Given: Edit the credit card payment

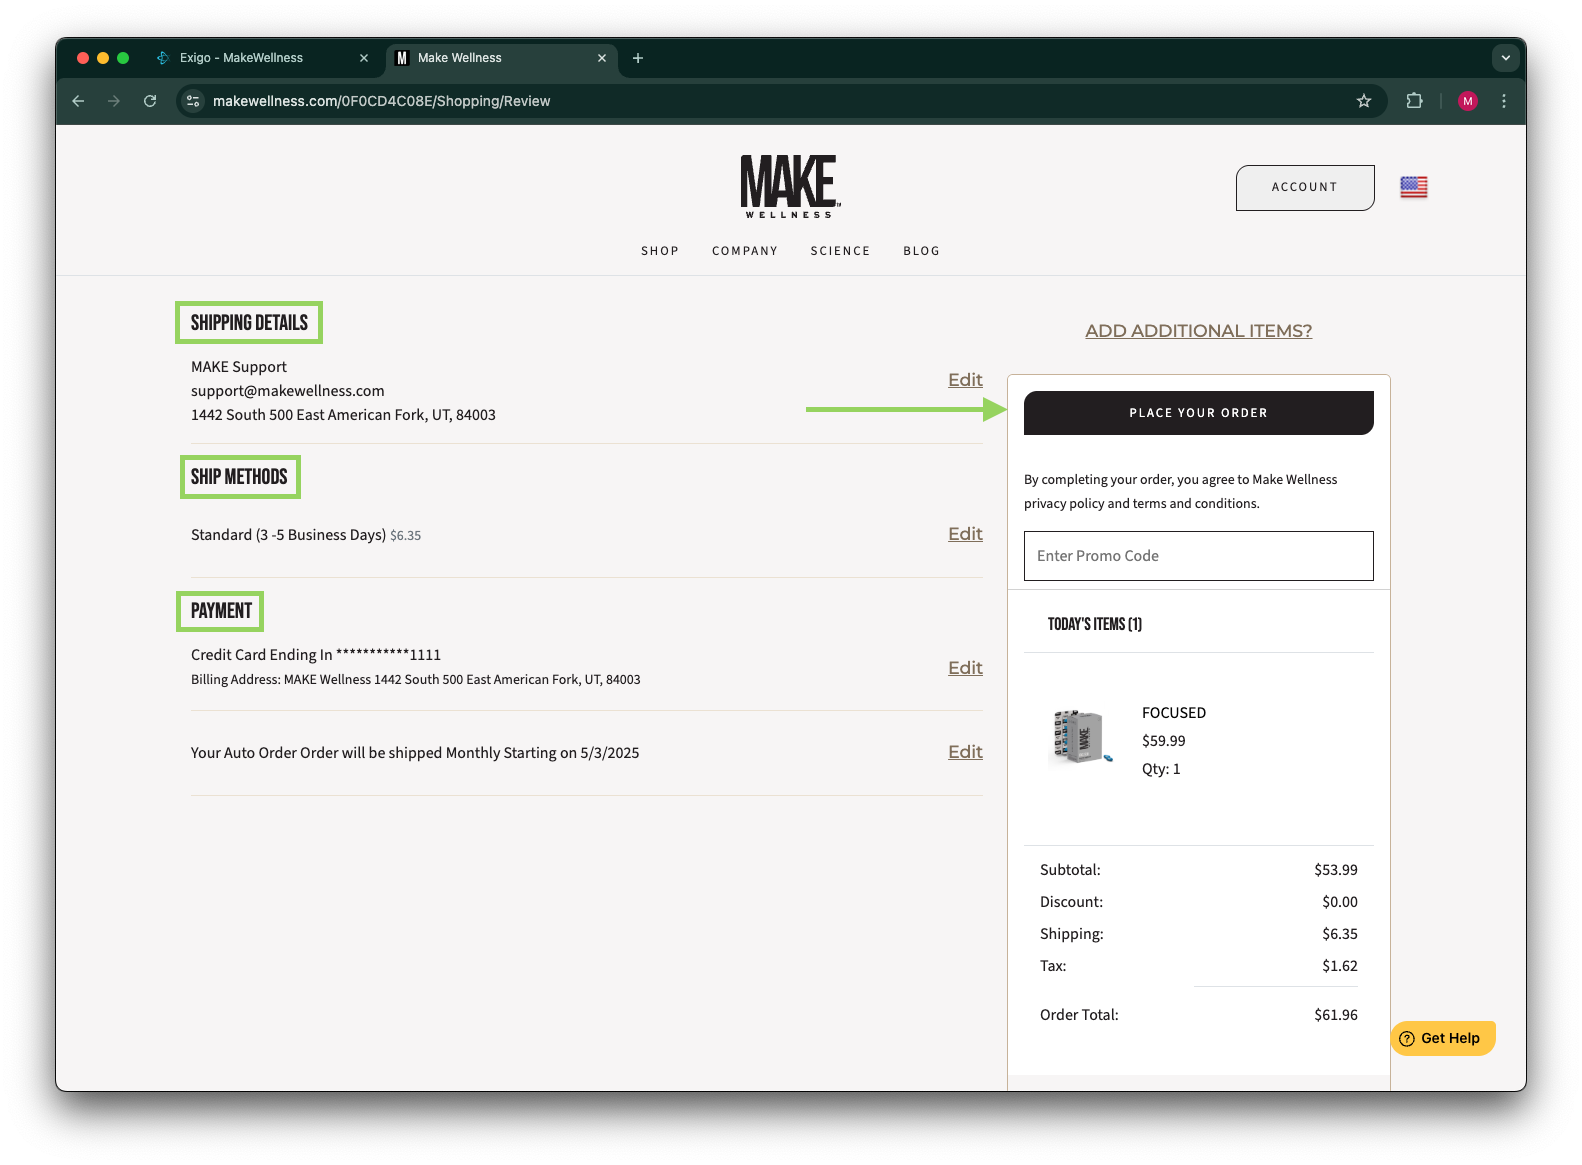Looking at the screenshot, I should point(965,668).
